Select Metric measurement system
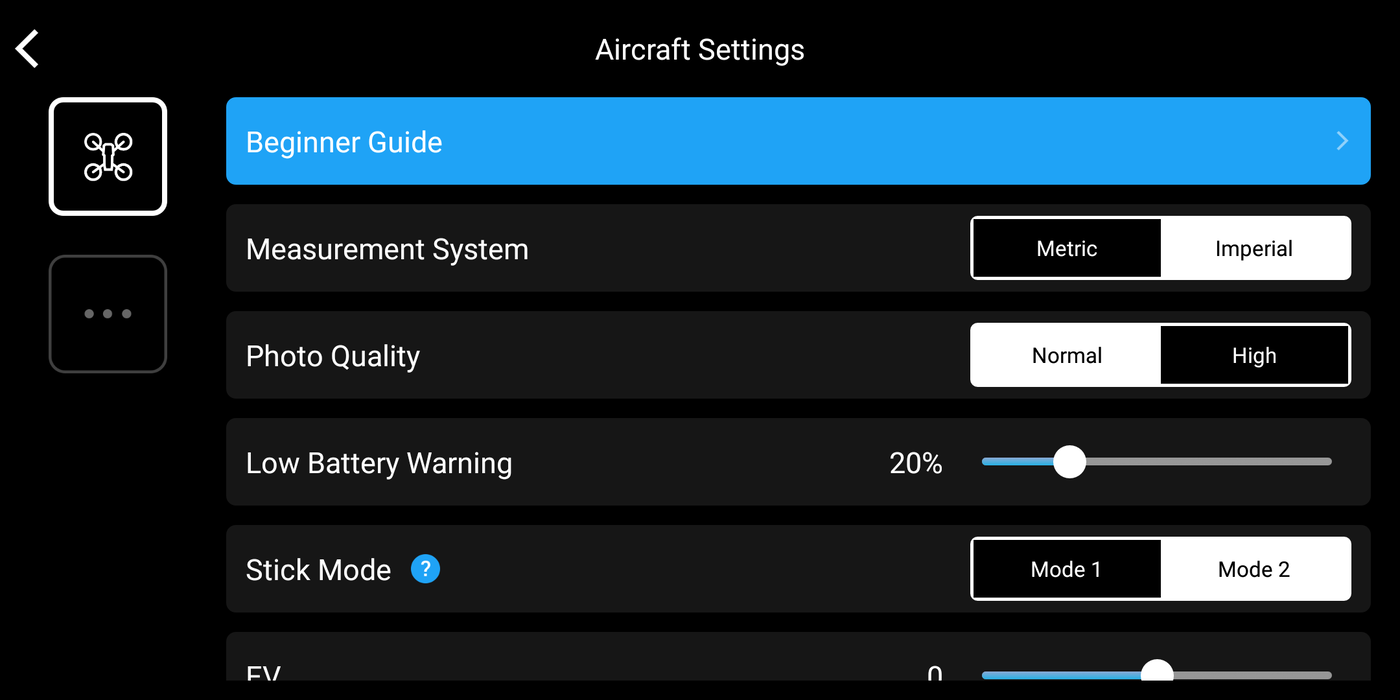Screen dimensions: 1400x700 tap(1066, 249)
